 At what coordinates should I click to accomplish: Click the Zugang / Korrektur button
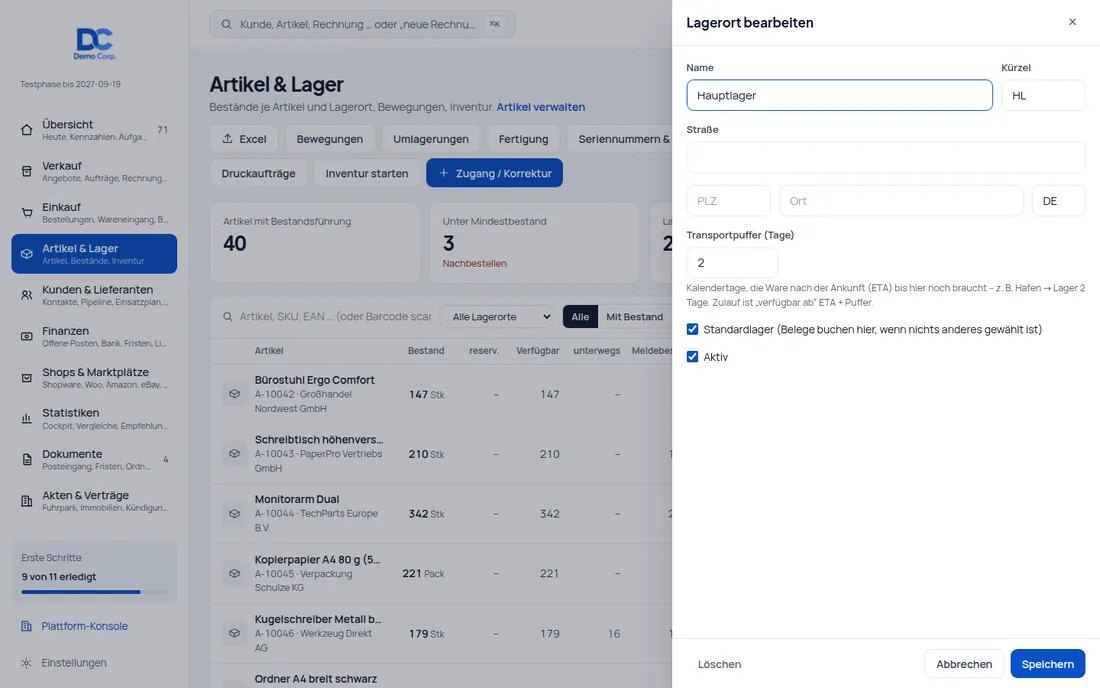coord(495,173)
